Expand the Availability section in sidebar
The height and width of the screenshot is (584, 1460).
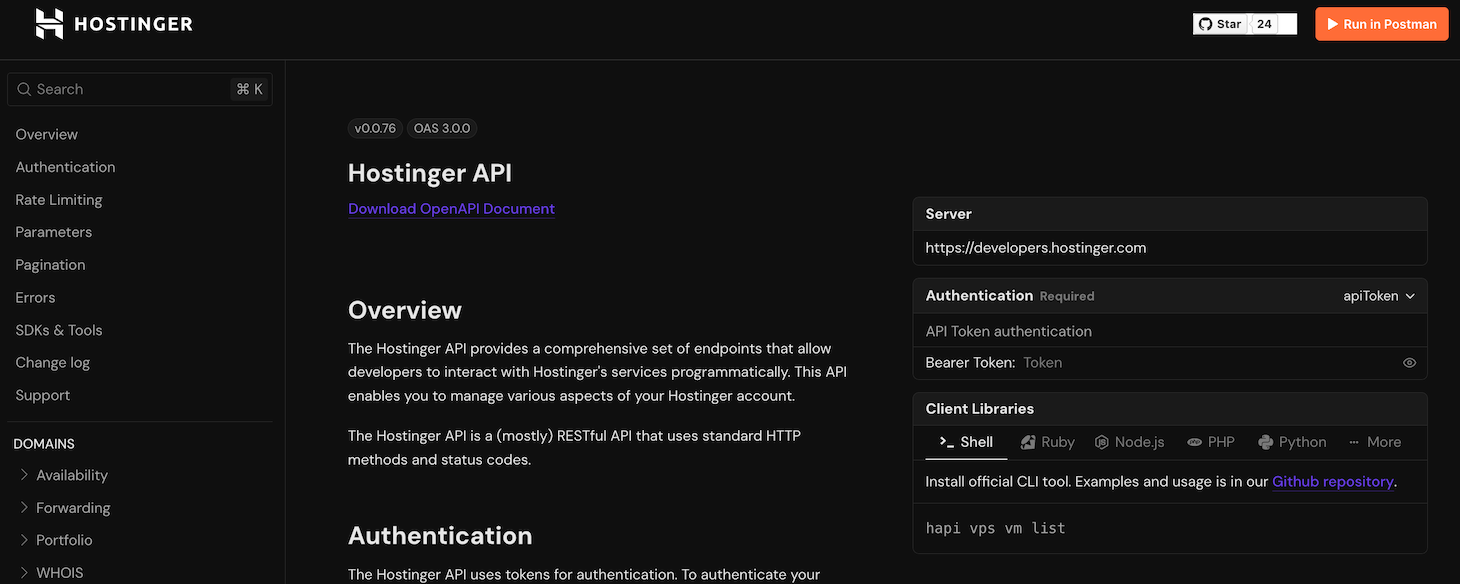click(x=25, y=475)
